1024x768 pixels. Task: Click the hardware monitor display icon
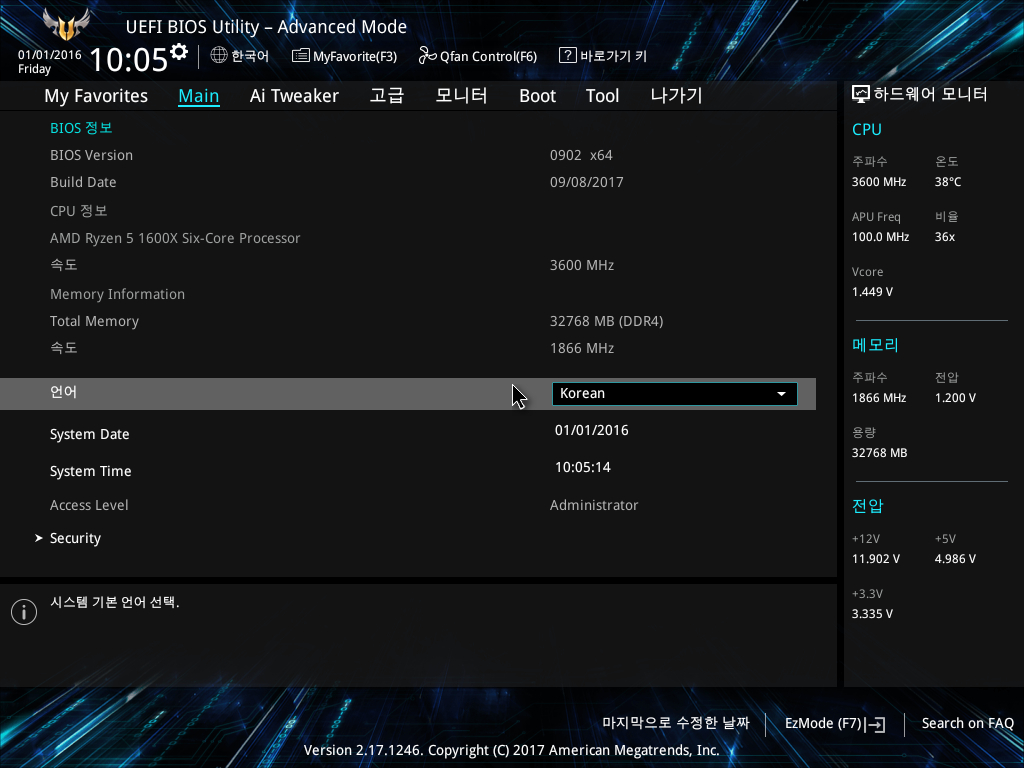(861, 95)
